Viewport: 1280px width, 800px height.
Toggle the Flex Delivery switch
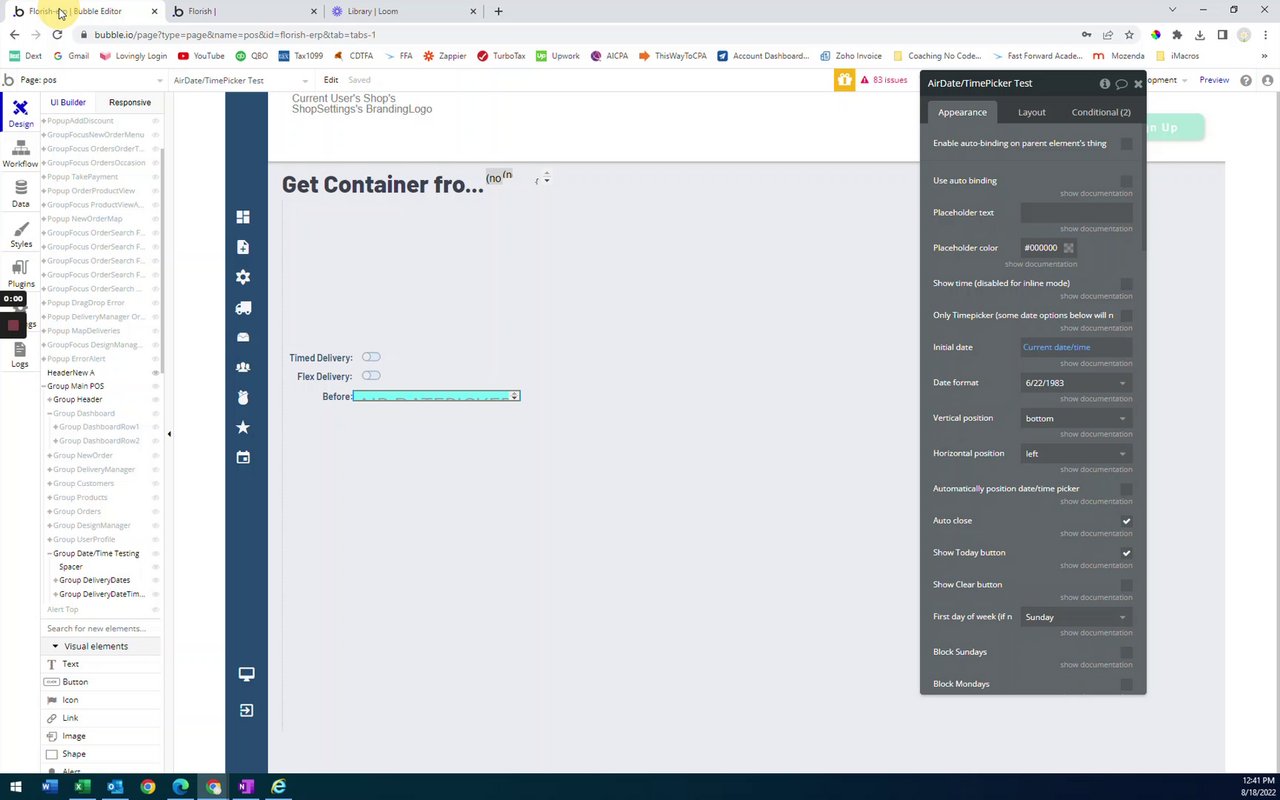coord(371,376)
